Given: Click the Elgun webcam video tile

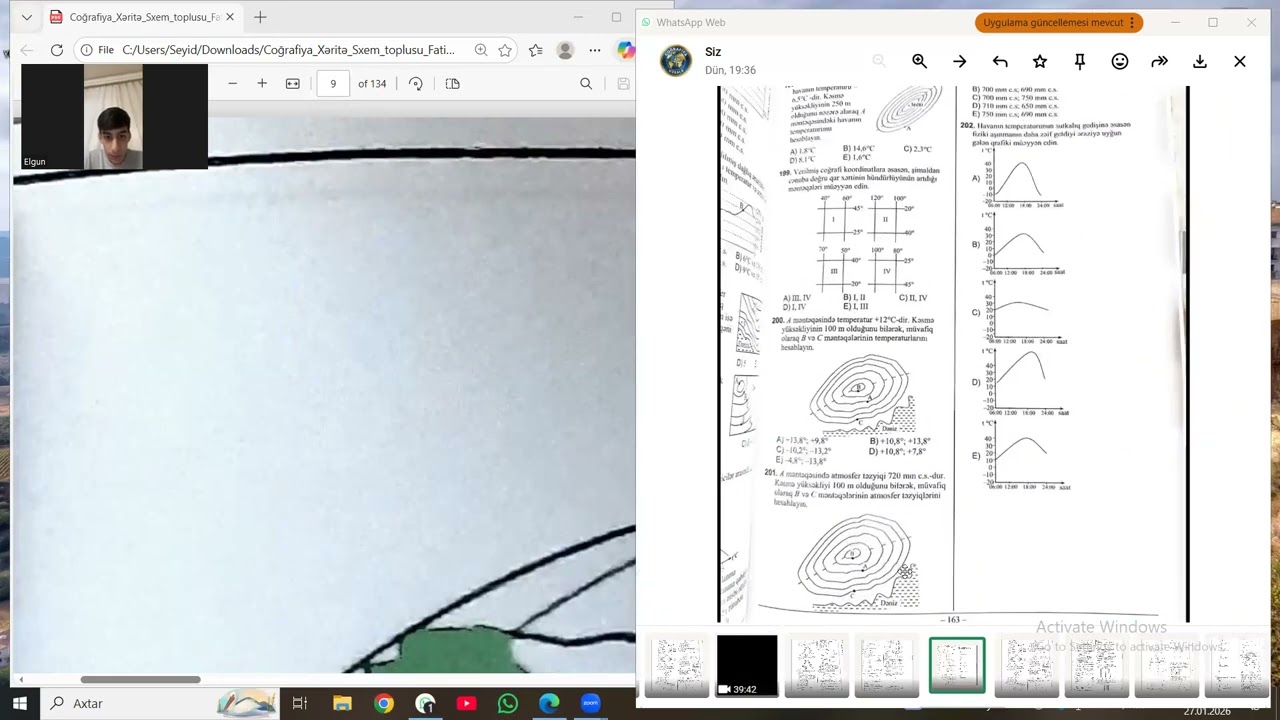Looking at the screenshot, I should (114, 116).
